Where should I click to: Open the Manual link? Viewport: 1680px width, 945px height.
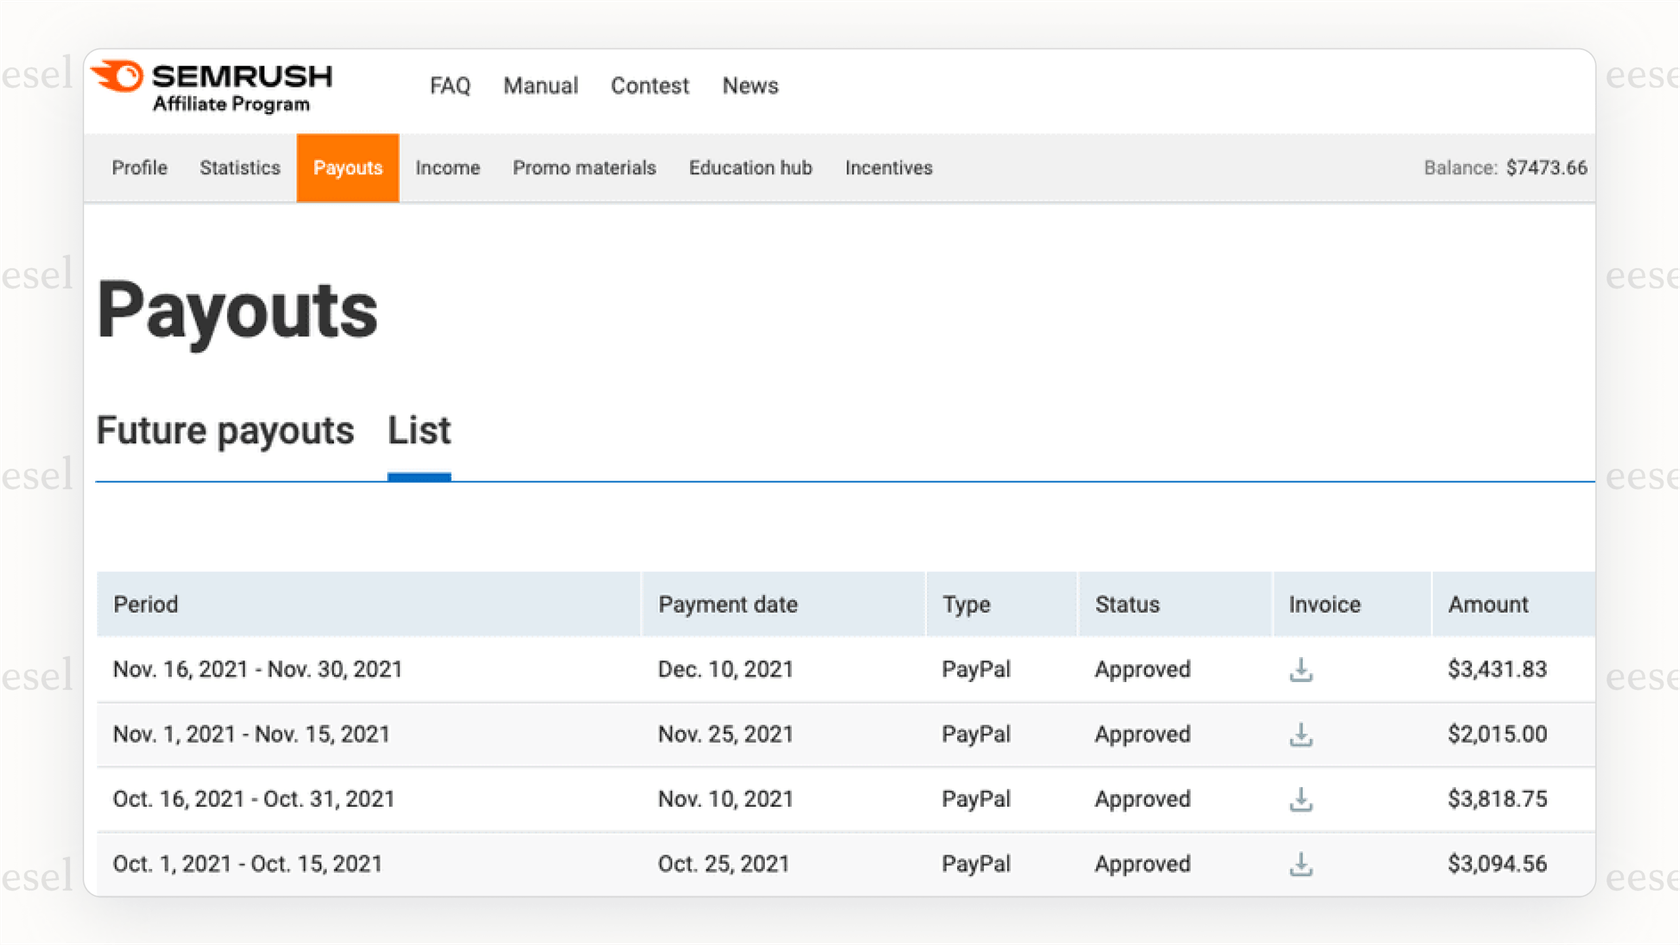(x=540, y=86)
